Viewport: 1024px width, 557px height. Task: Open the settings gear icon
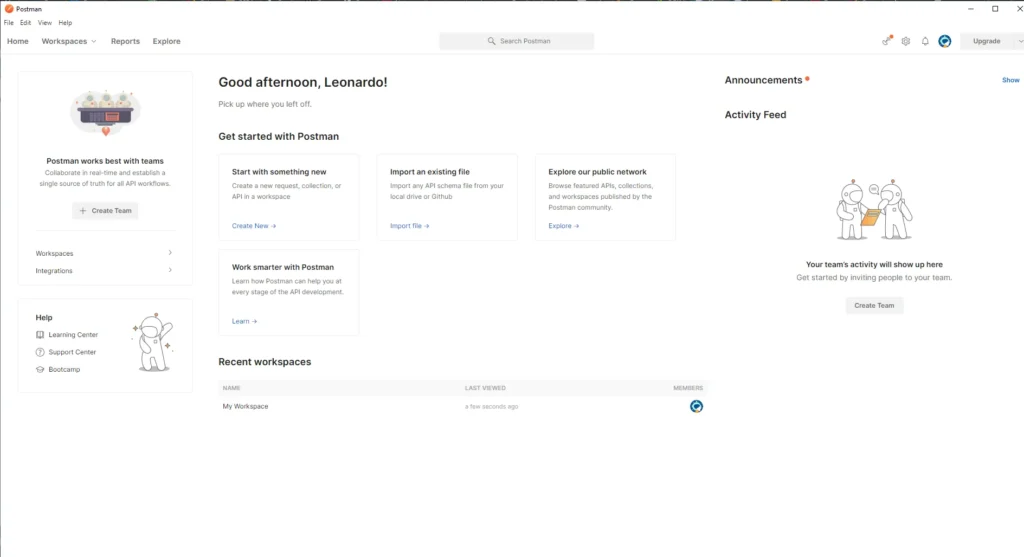[906, 41]
